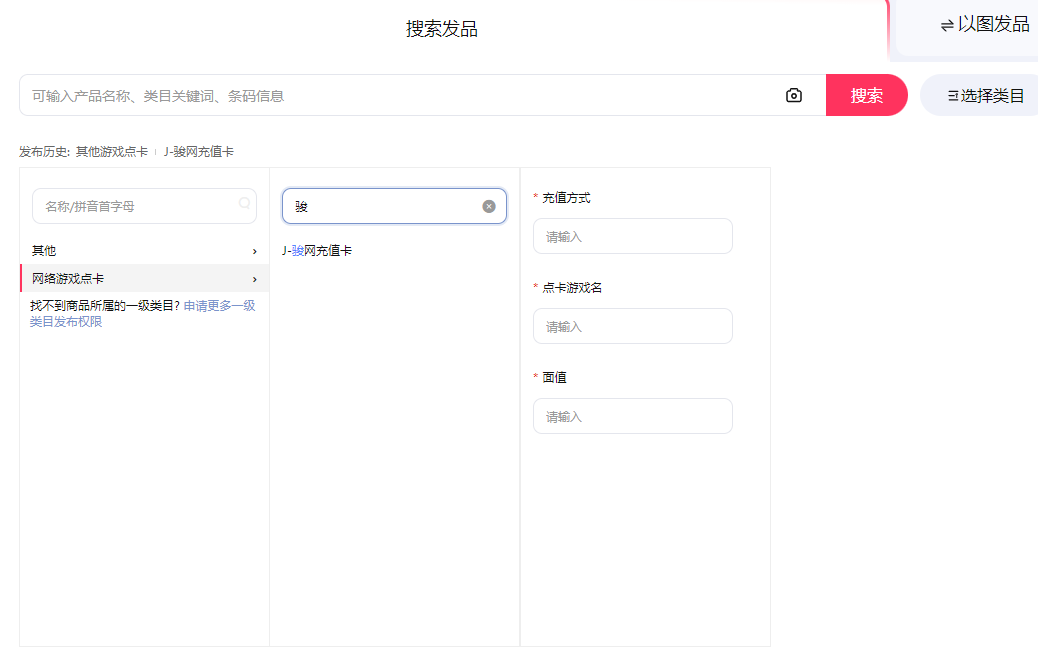The height and width of the screenshot is (658, 1038).
Task: Click magnifier icon in 名称/拼音首字母 box
Action: pos(244,204)
